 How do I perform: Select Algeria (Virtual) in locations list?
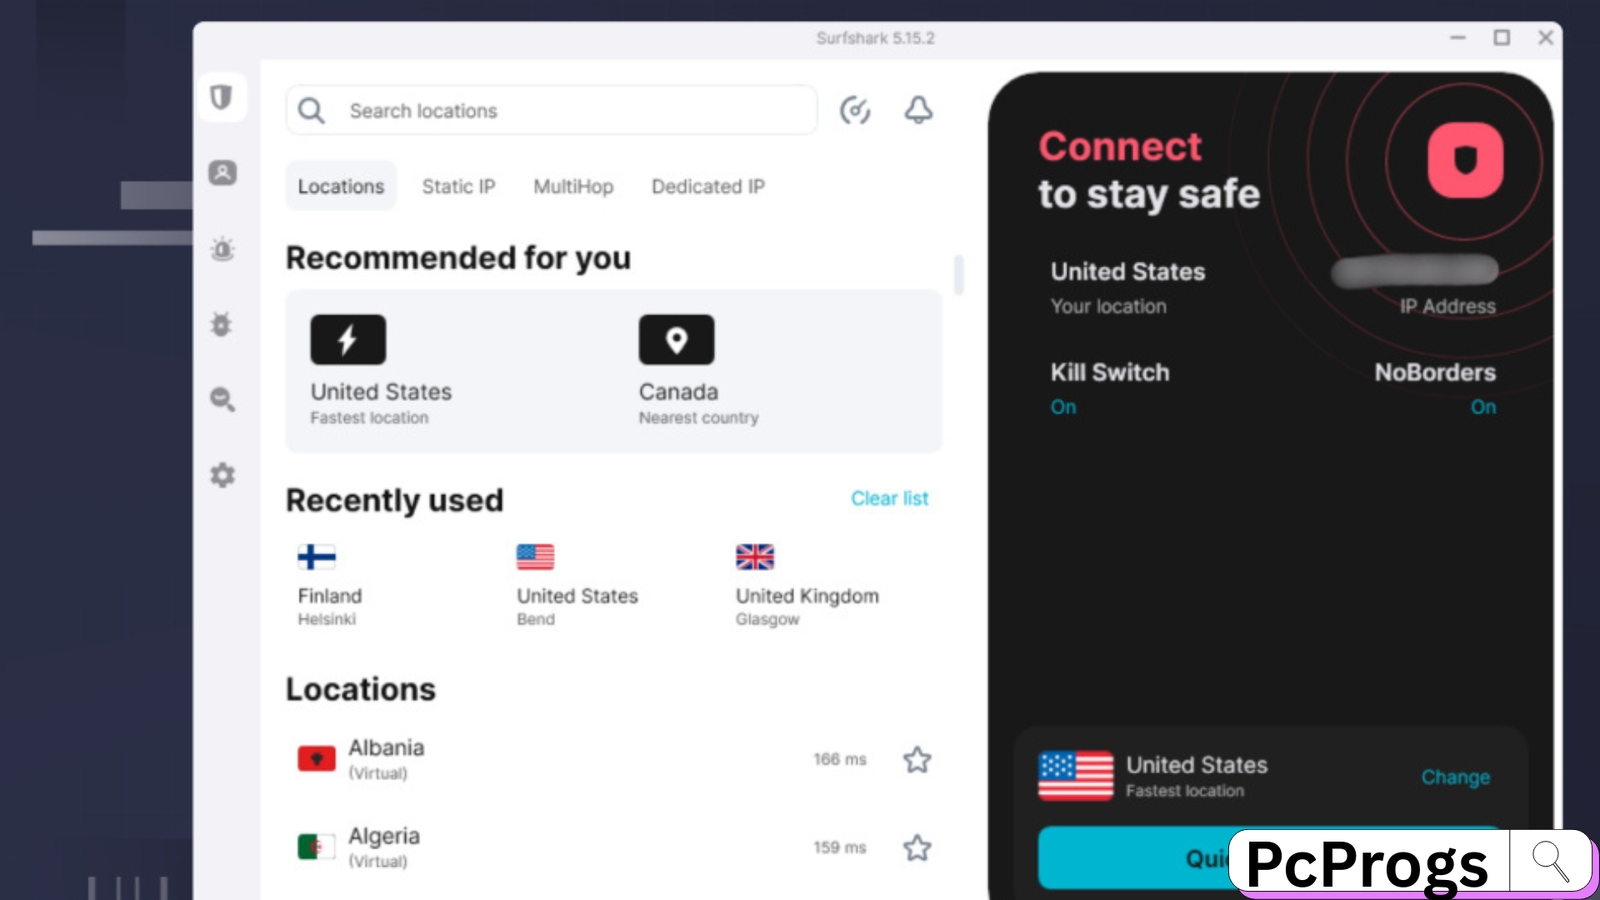(614, 848)
